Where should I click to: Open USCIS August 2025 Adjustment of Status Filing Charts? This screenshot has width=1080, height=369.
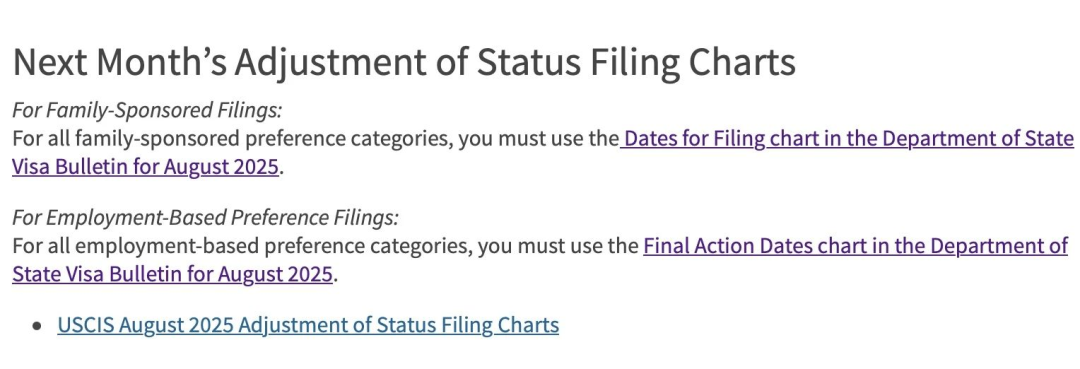(308, 325)
